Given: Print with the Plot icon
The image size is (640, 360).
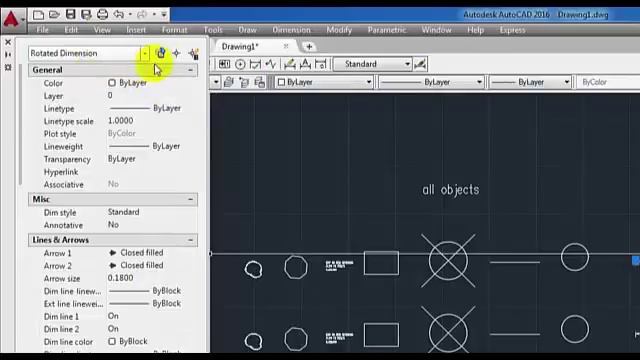Looking at the screenshot, I should coord(102,15).
